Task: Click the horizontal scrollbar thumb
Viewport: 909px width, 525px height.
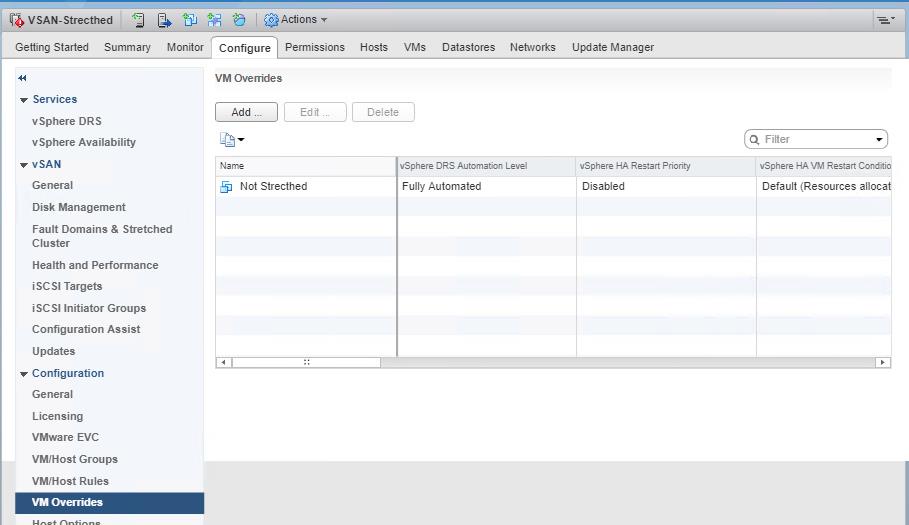Action: coord(306,362)
